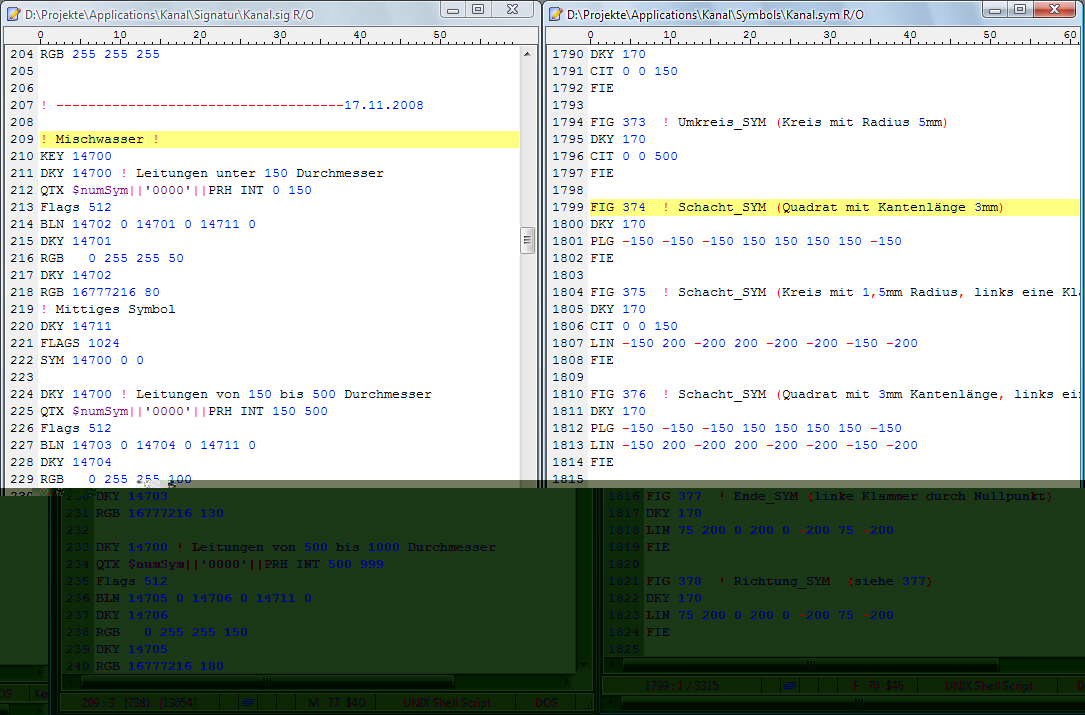The height and width of the screenshot is (715, 1085).
Task: Click line number 224 in Kanal.sig gutter
Action: tap(20, 394)
